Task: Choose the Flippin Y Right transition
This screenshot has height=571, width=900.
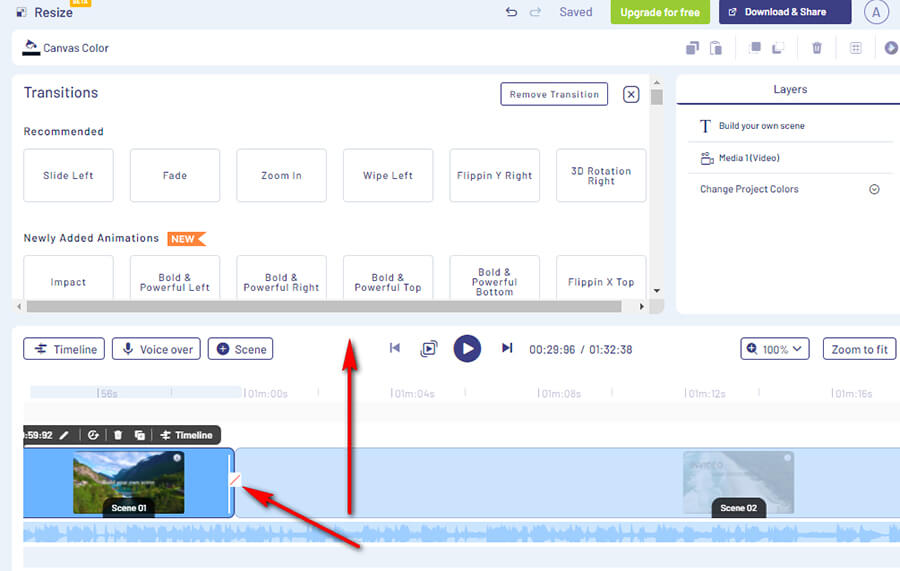Action: click(x=494, y=176)
